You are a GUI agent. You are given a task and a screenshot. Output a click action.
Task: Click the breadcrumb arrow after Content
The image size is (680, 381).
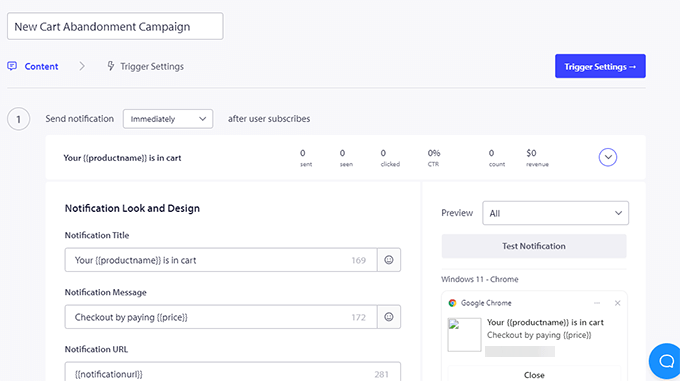tap(82, 66)
